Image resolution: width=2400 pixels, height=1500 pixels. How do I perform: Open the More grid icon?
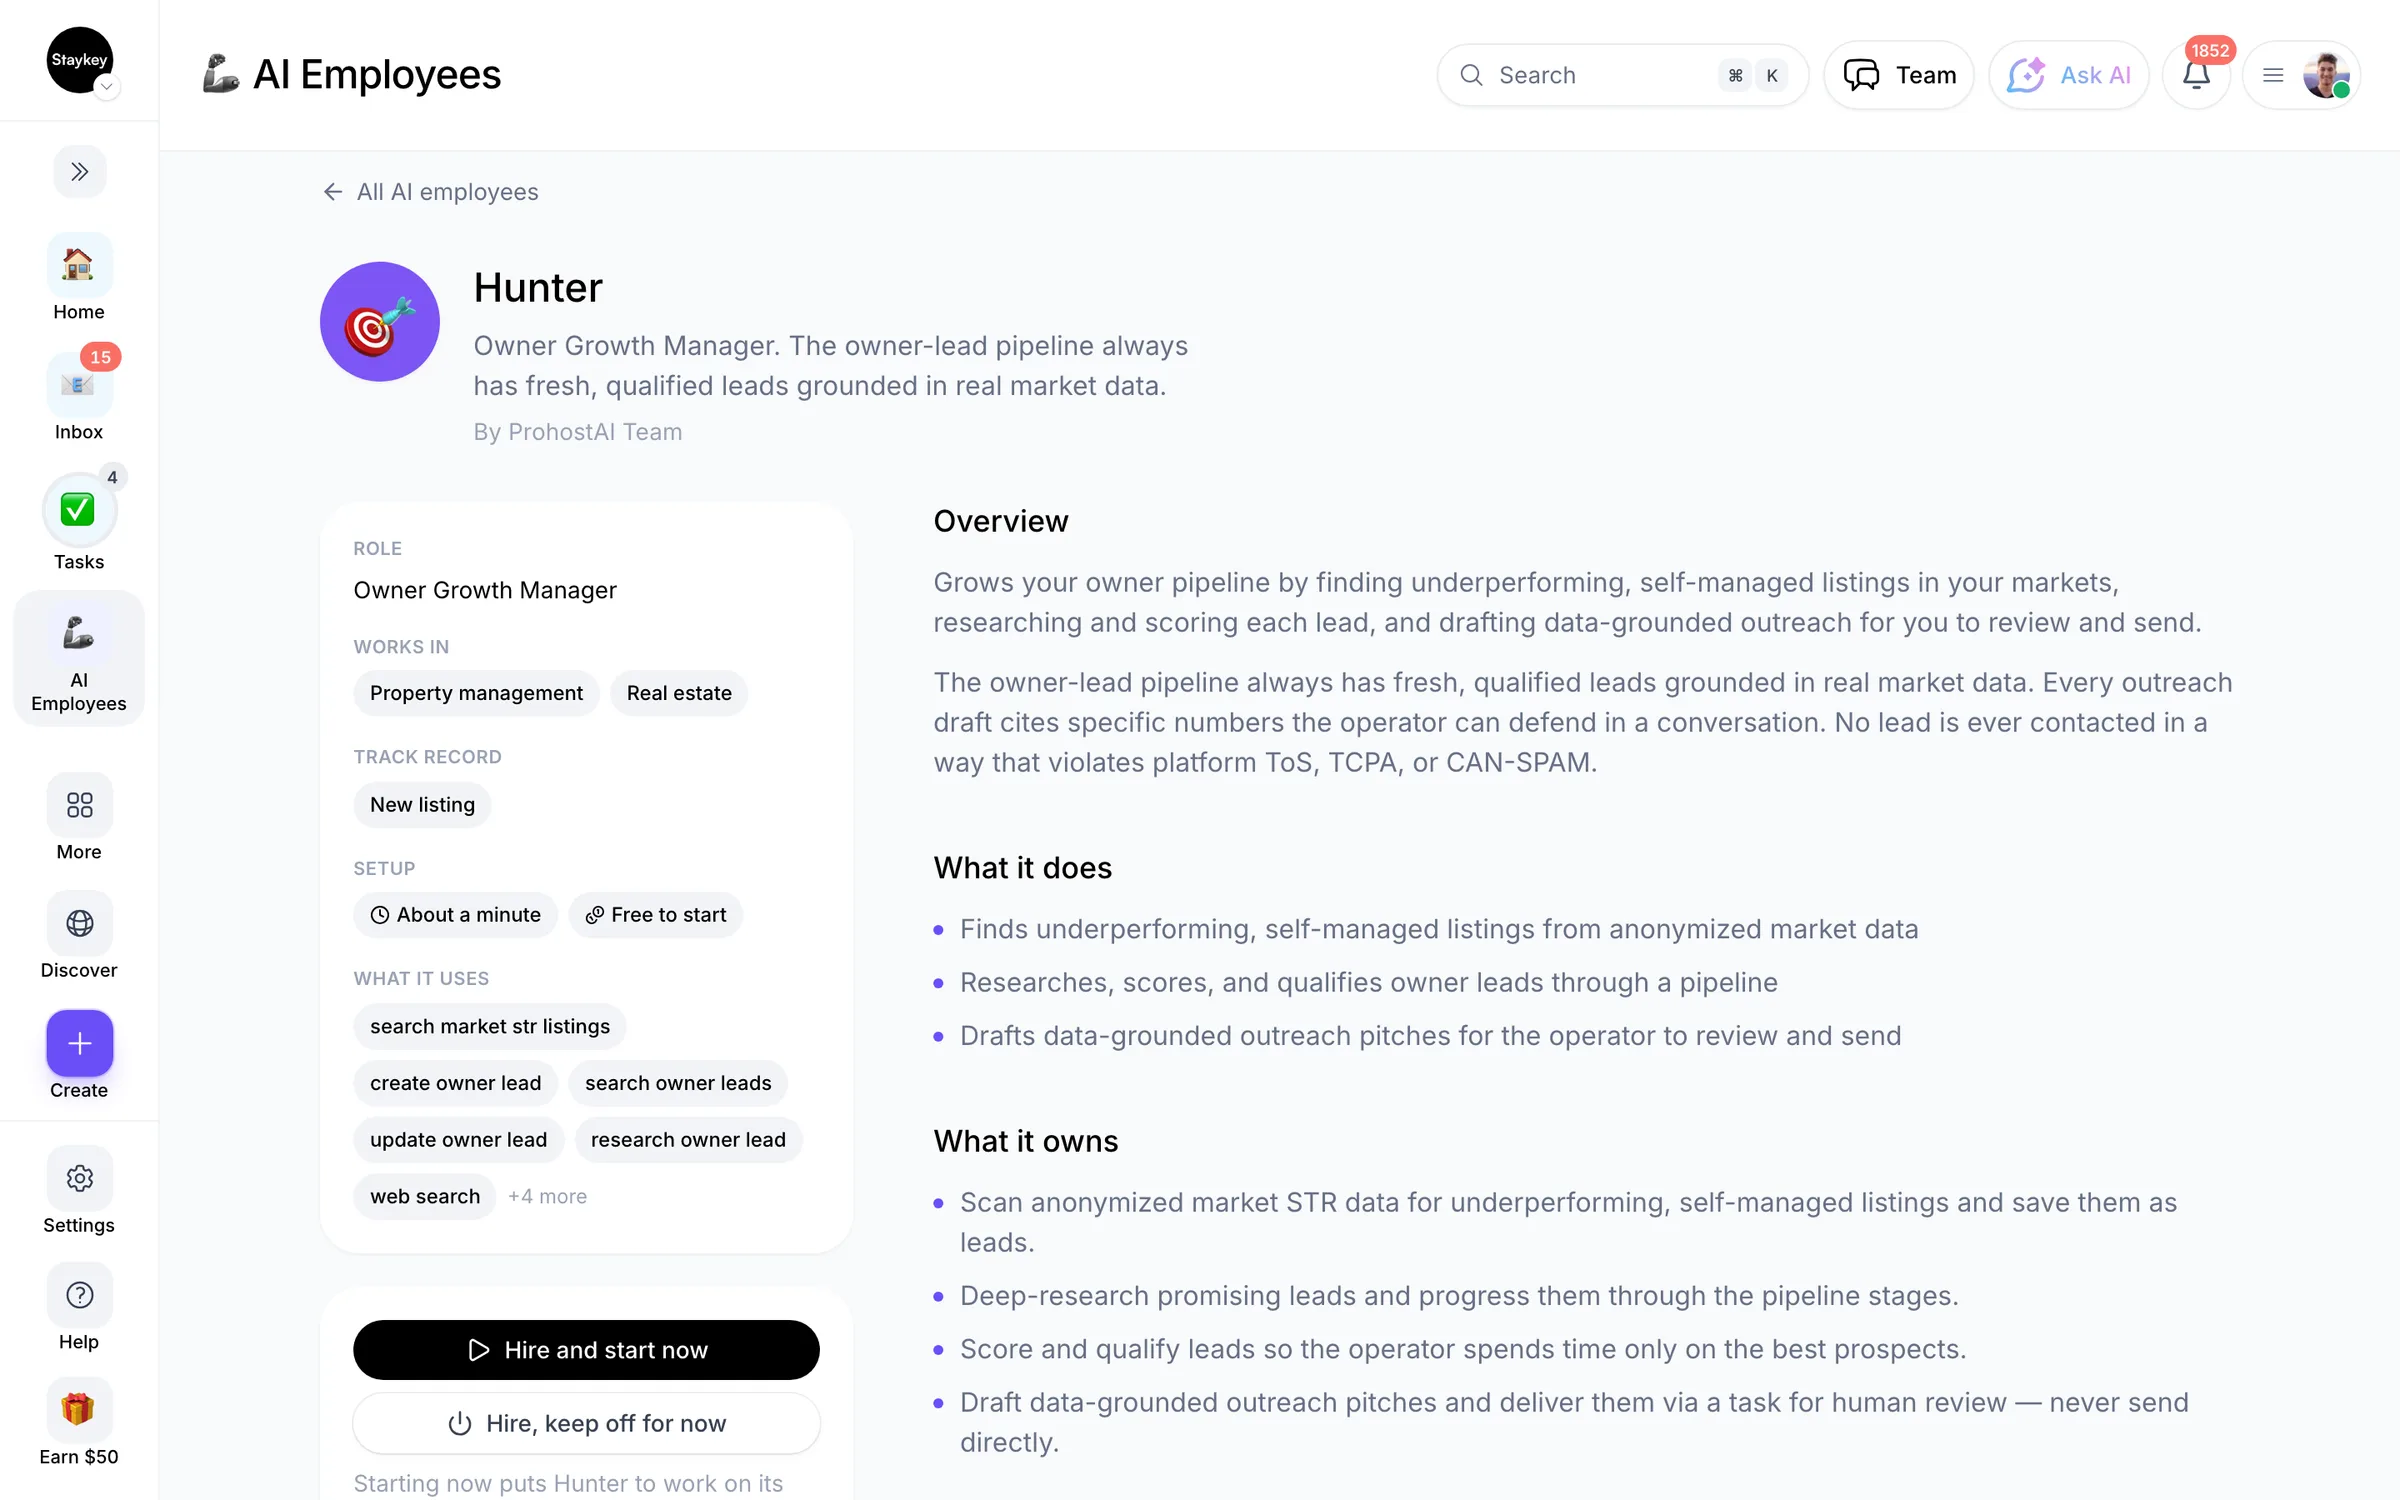click(79, 805)
